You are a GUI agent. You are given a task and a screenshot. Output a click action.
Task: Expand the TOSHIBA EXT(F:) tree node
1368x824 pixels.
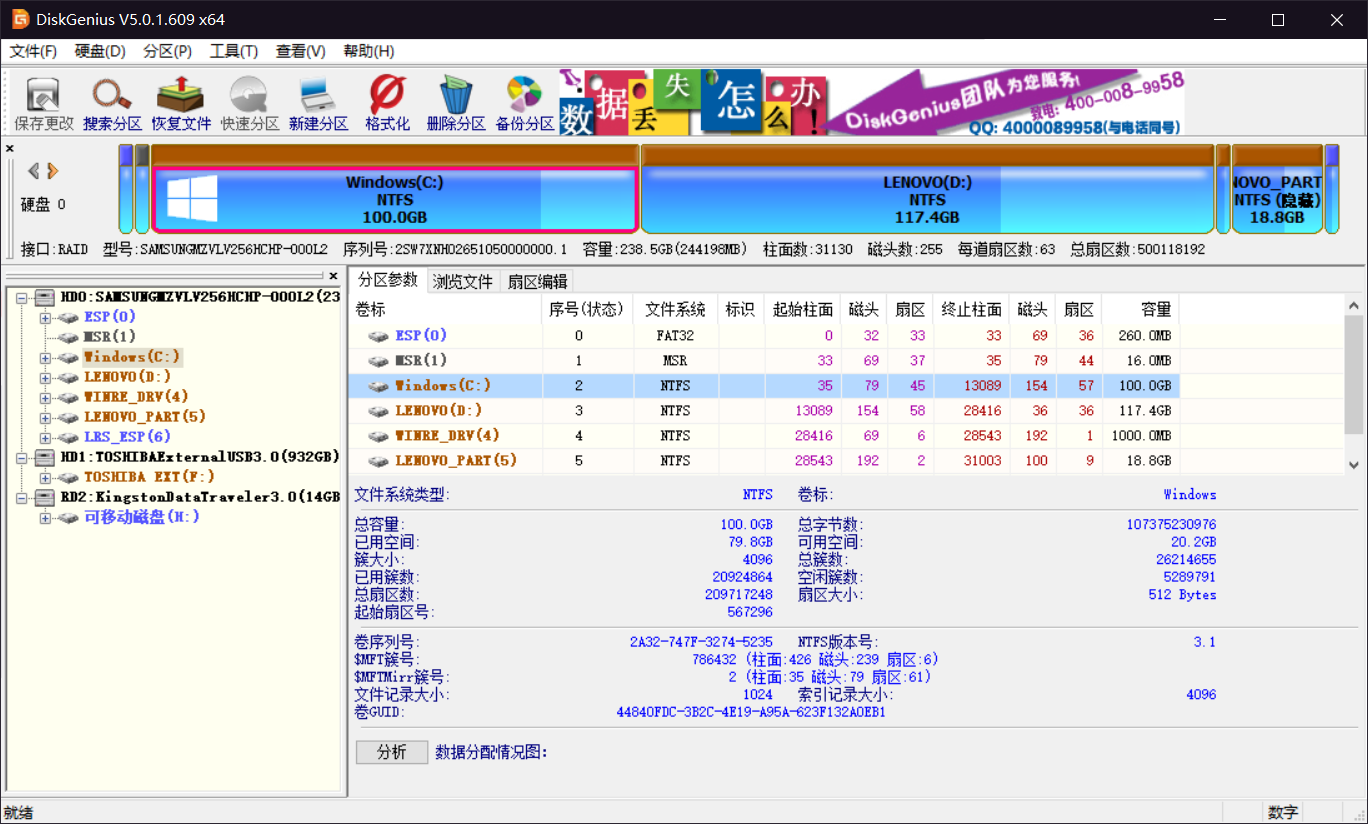45,477
